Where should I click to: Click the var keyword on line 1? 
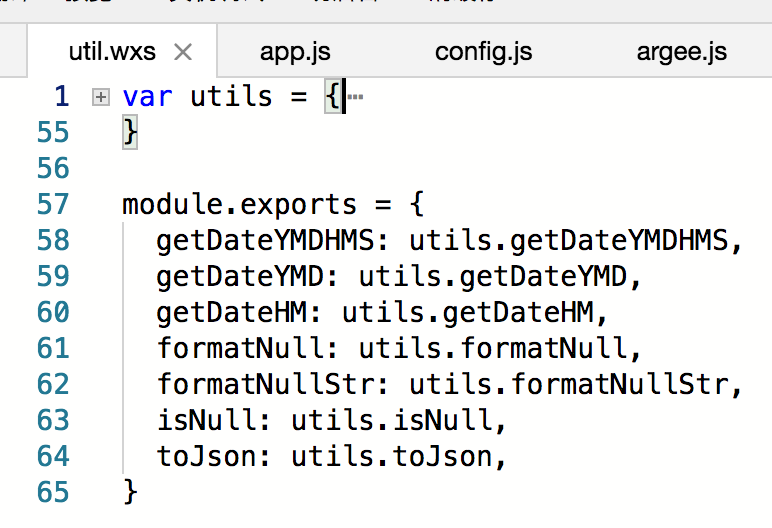click(147, 97)
